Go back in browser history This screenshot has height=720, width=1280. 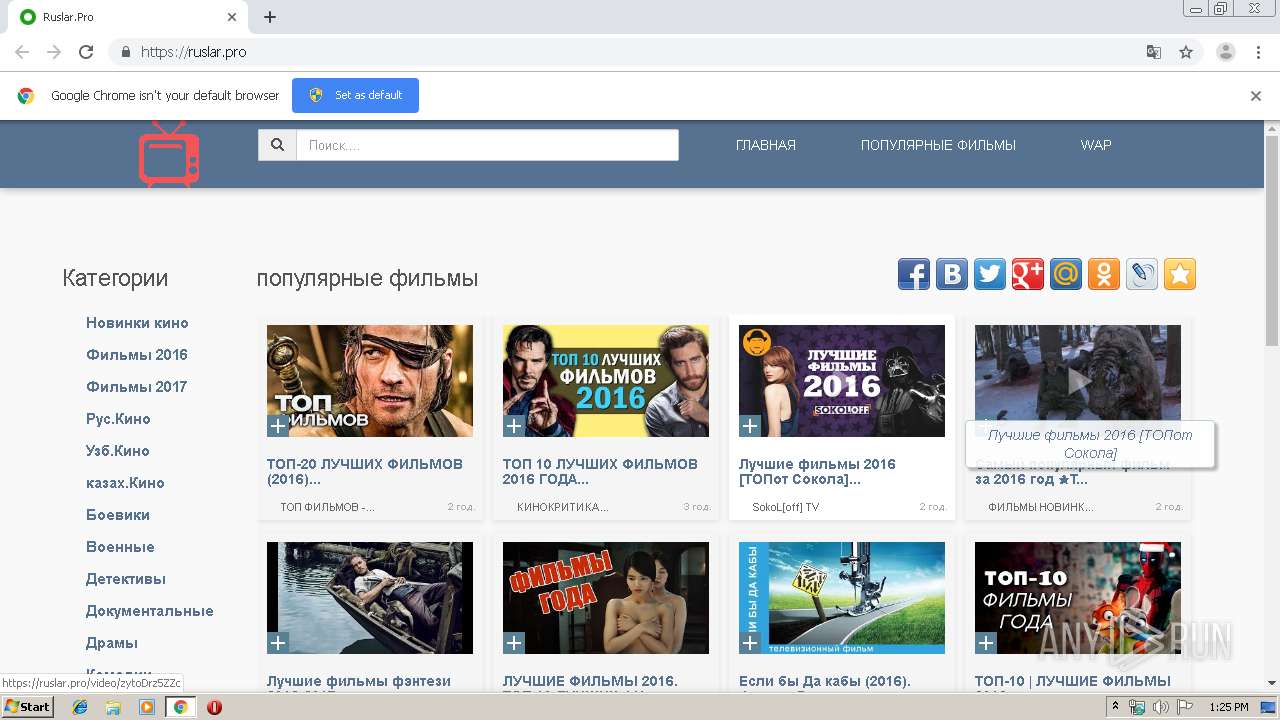[x=22, y=52]
